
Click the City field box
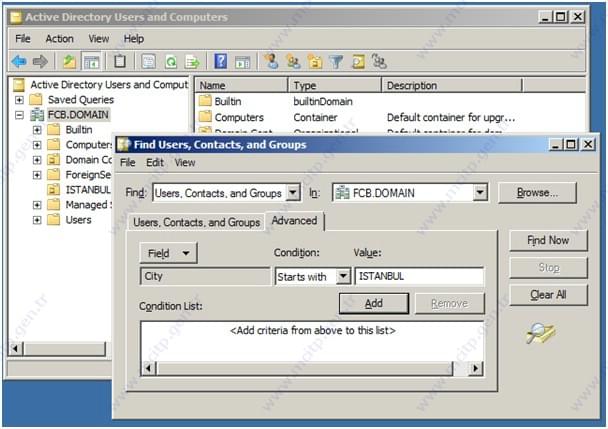point(205,276)
